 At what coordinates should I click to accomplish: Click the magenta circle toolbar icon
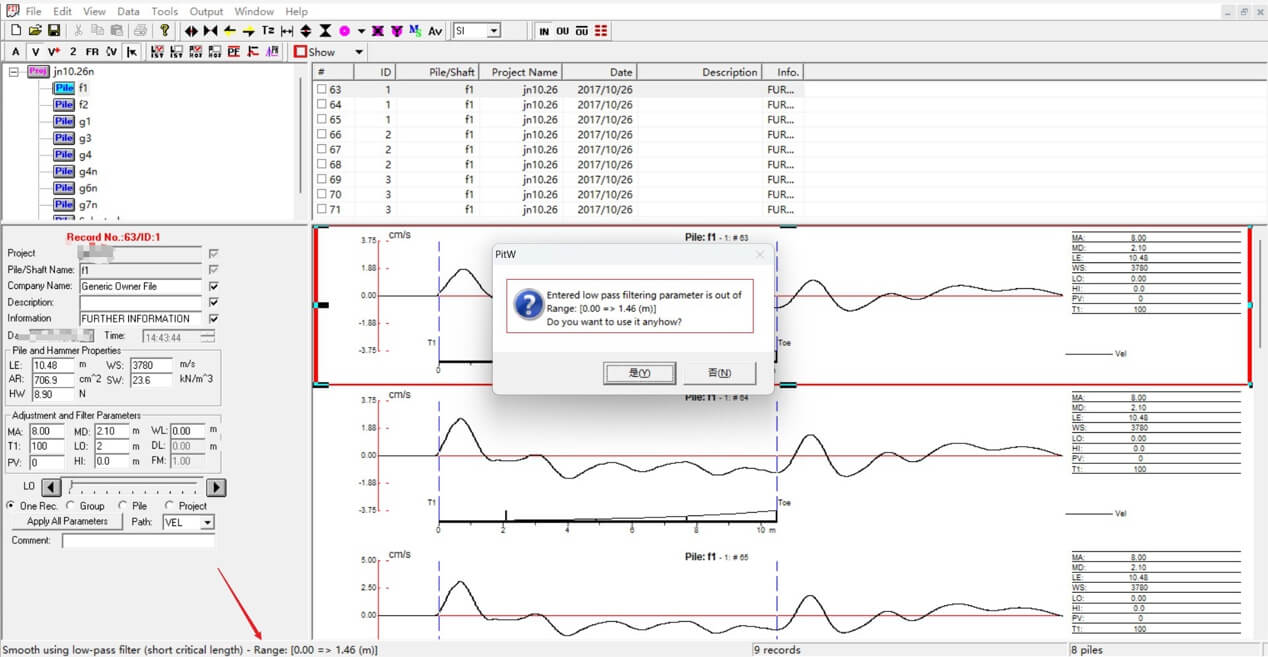click(344, 31)
